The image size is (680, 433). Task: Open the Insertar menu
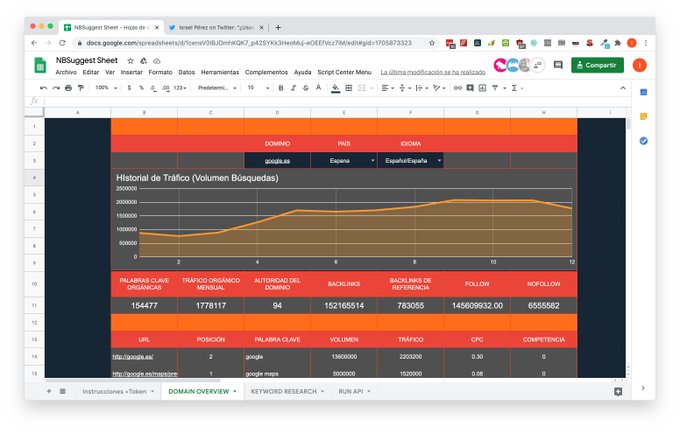pos(131,72)
